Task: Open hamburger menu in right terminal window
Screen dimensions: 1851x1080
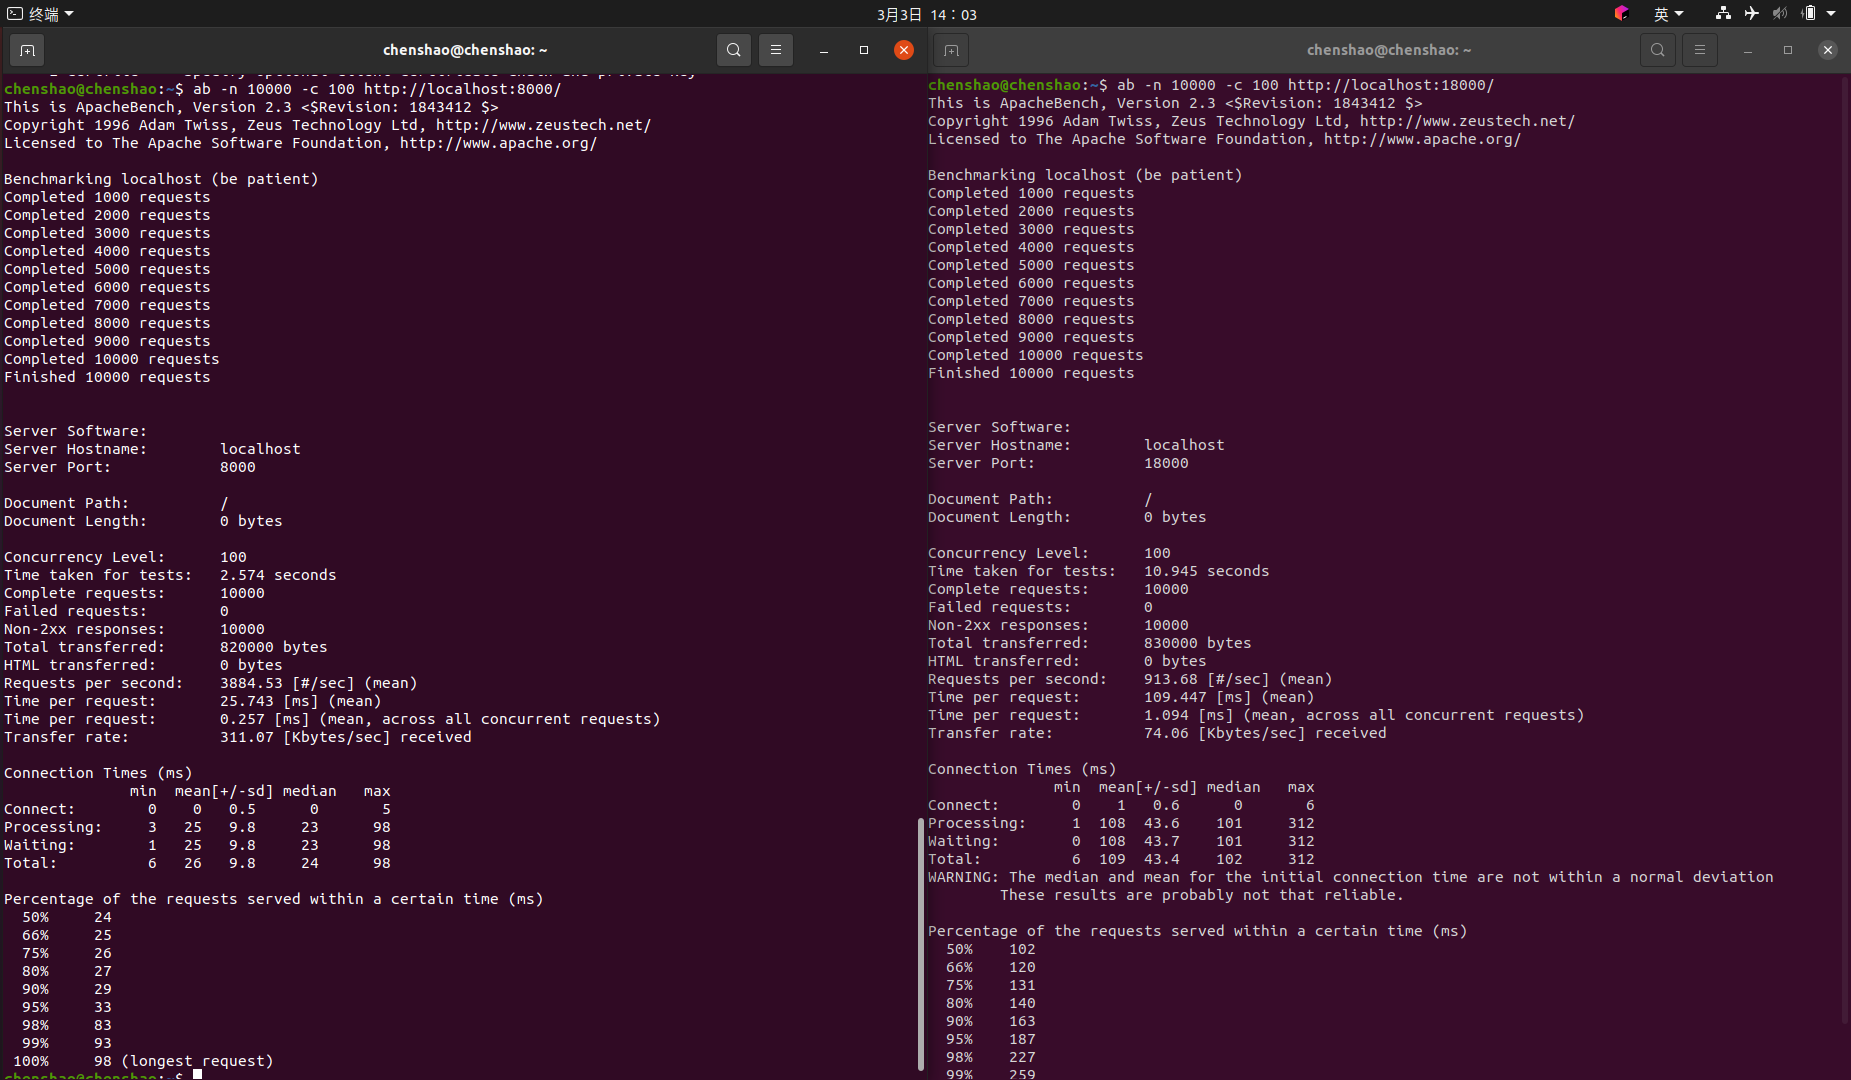Action: tap(1700, 50)
